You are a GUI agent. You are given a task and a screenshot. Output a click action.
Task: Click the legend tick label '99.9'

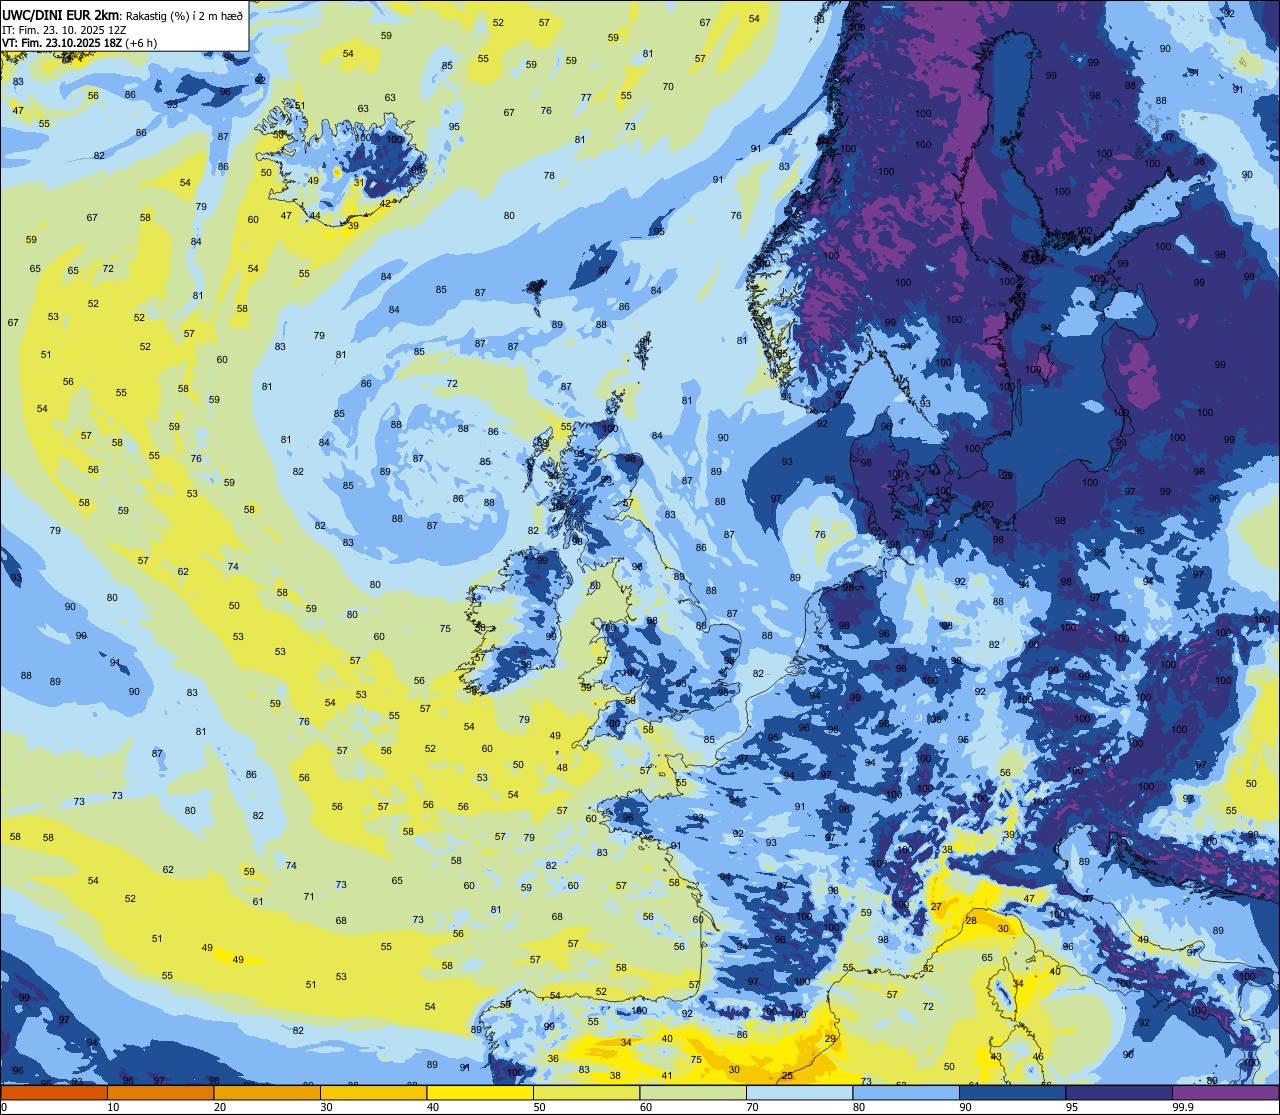tap(1183, 1107)
